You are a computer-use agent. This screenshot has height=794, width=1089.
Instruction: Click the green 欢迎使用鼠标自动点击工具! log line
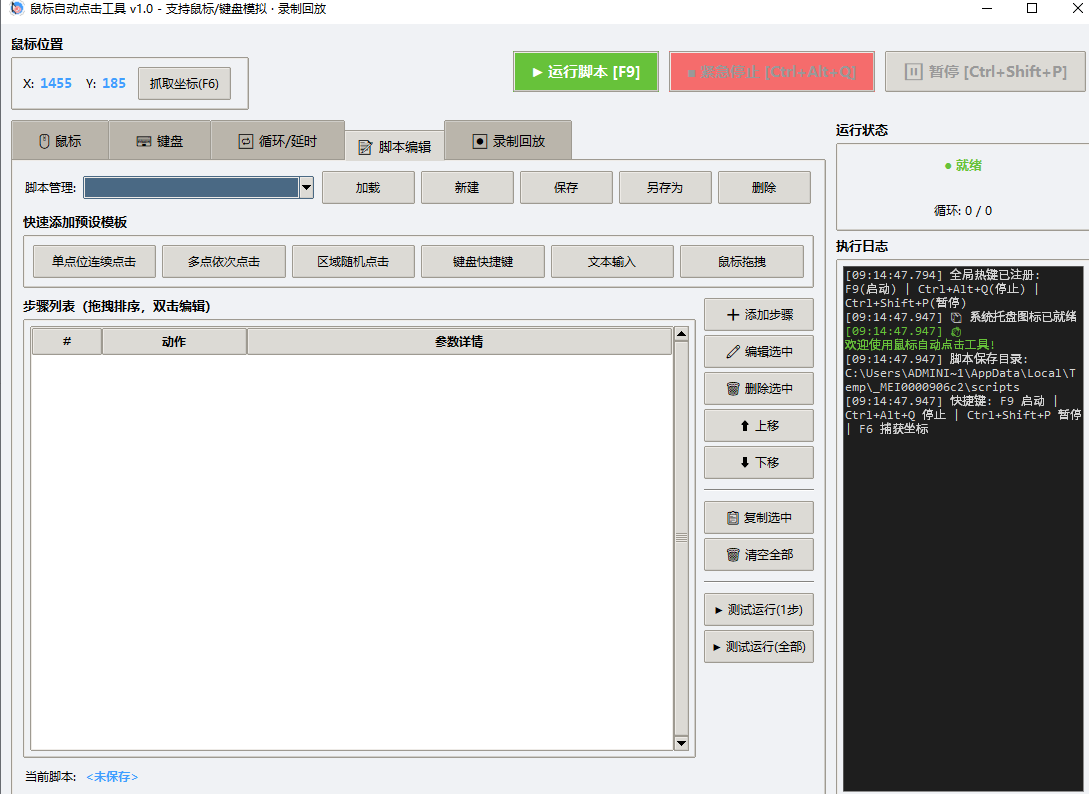pyautogui.click(x=920, y=345)
